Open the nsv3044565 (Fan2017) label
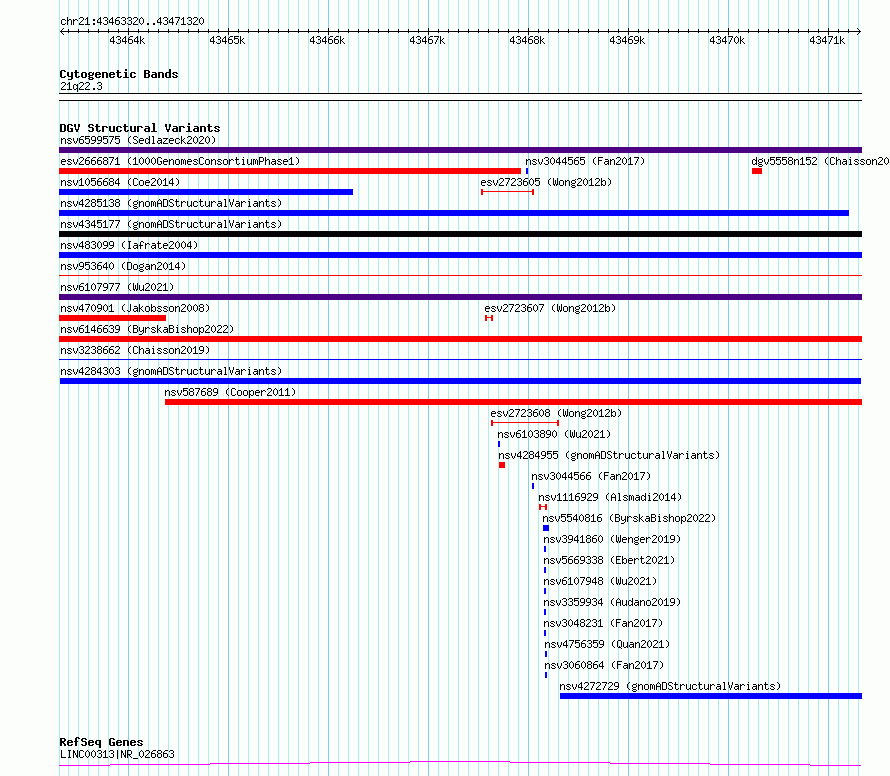 pyautogui.click(x=585, y=161)
